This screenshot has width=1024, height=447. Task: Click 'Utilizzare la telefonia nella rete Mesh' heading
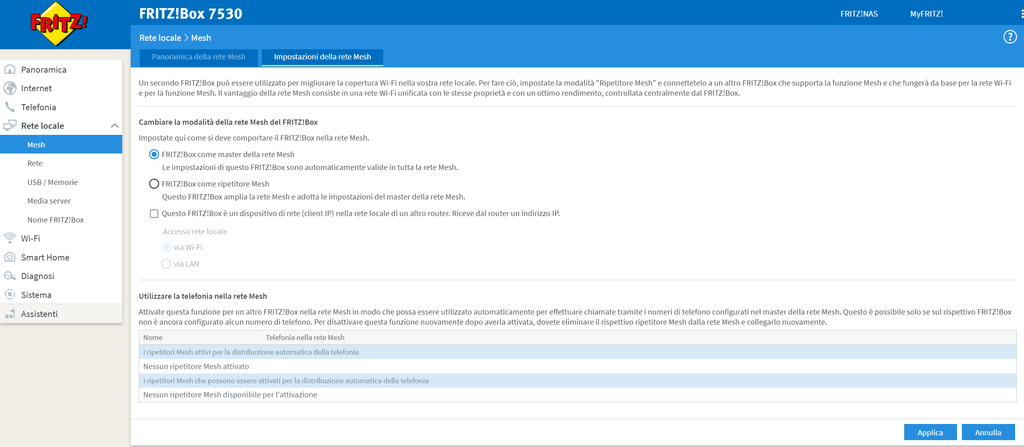pyautogui.click(x=203, y=296)
